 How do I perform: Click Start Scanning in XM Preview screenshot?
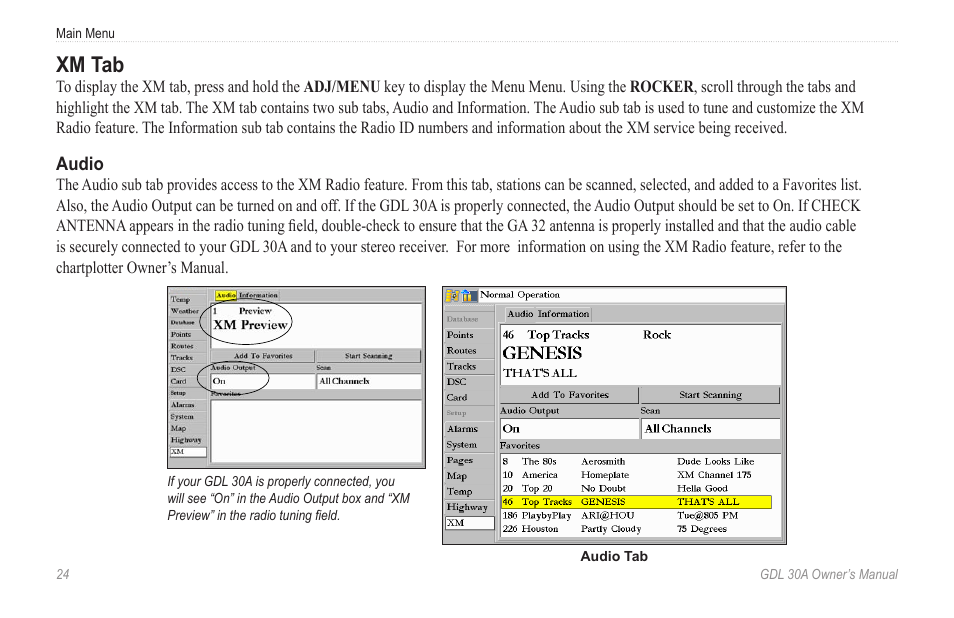point(369,356)
